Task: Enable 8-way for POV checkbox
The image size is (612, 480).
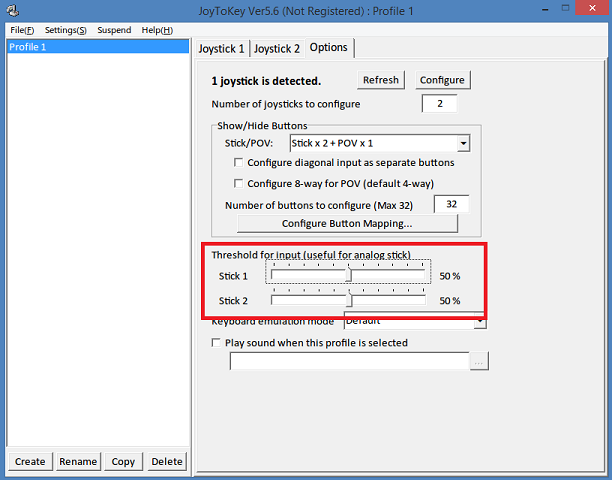Action: point(238,183)
